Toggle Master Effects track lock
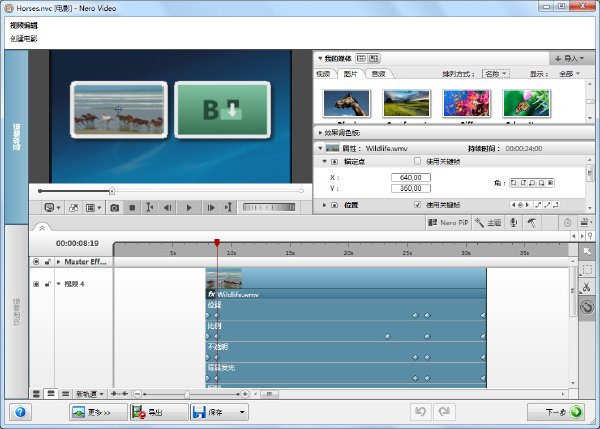This screenshot has width=600, height=429. [47, 262]
